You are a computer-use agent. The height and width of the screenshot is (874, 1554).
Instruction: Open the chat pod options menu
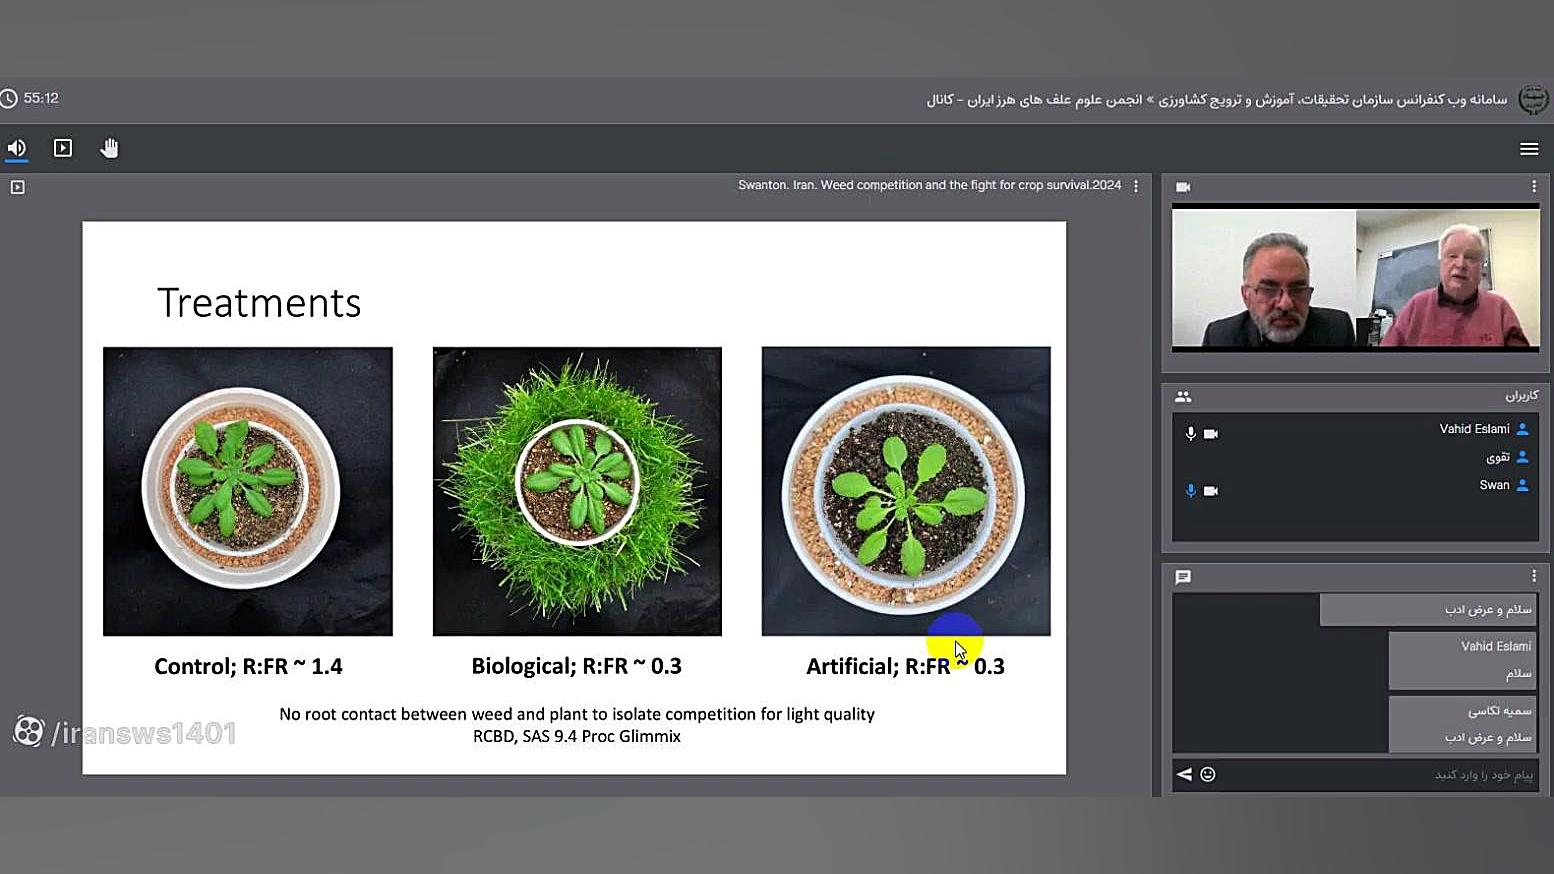1534,576
